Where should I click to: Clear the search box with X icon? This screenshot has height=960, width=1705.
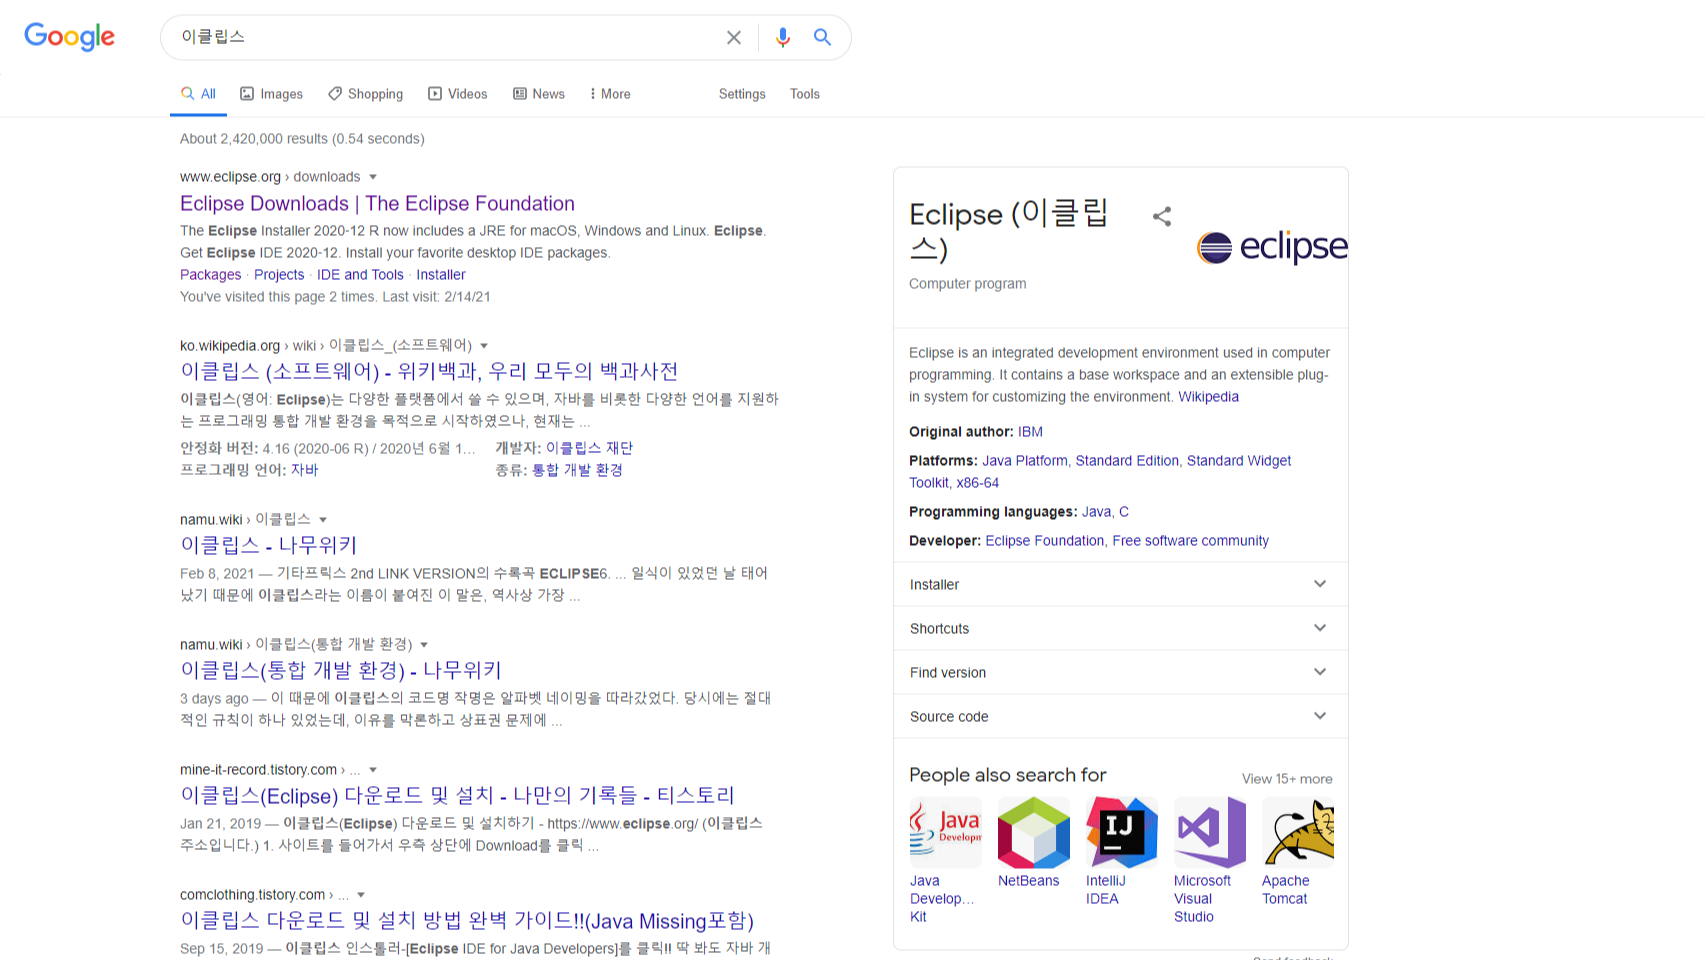pos(734,37)
